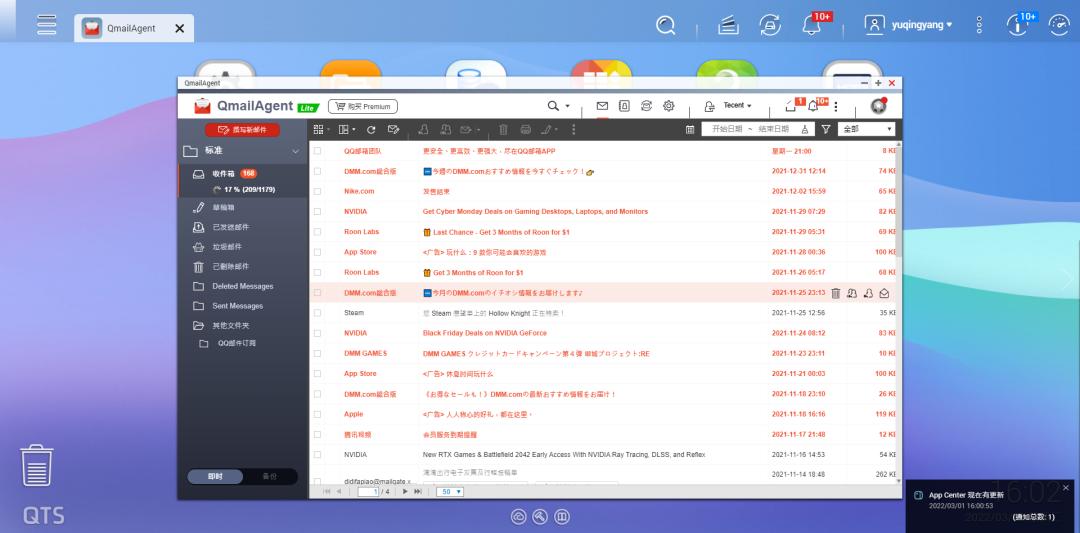
Task: Open the Get 3 Months of Roon email
Action: coord(478,273)
